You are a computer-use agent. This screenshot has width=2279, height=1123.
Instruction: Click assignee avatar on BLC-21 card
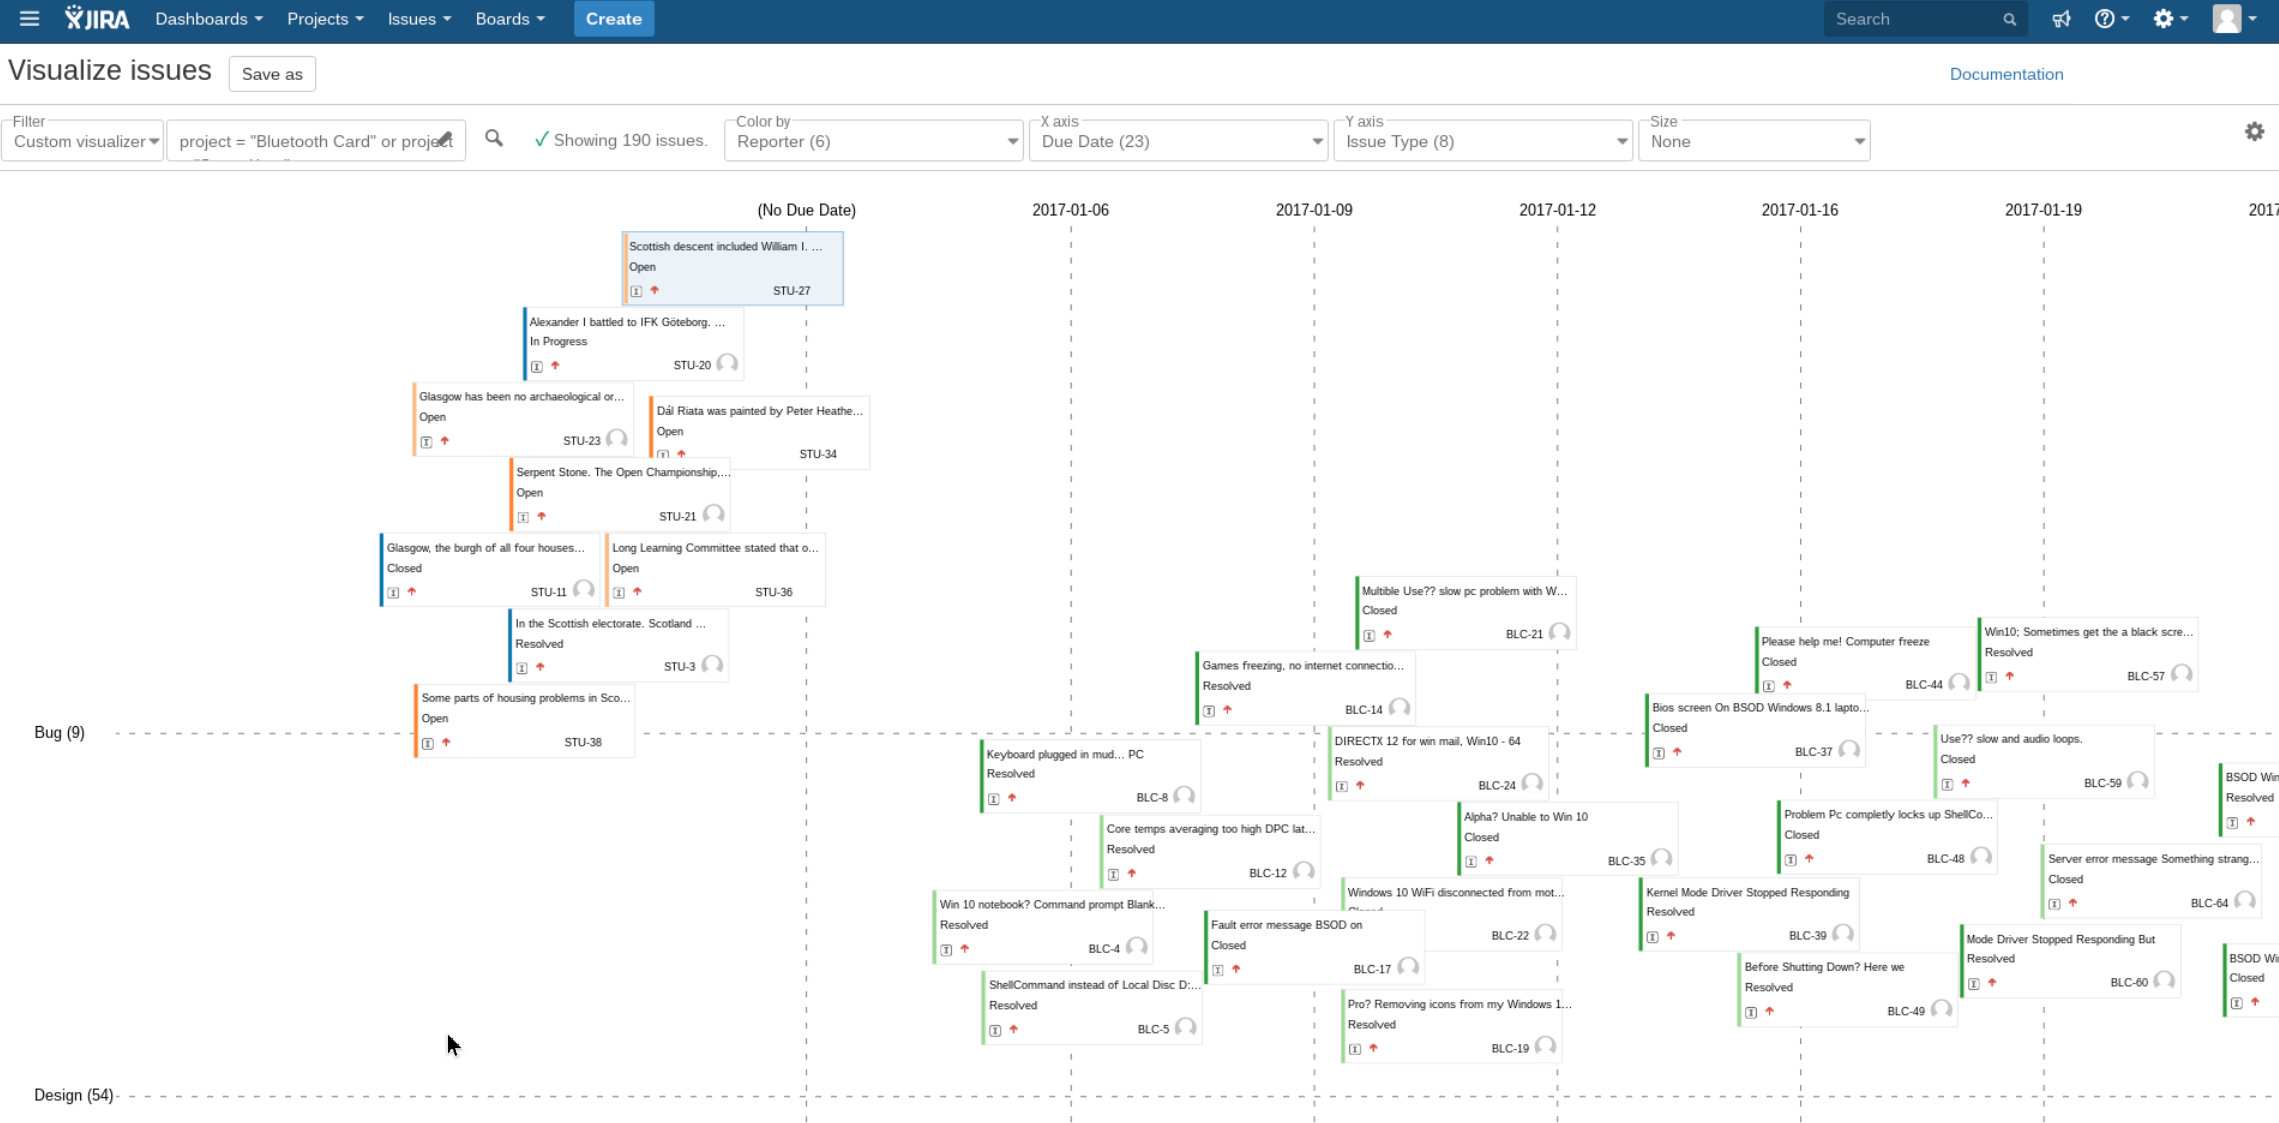tap(1559, 632)
